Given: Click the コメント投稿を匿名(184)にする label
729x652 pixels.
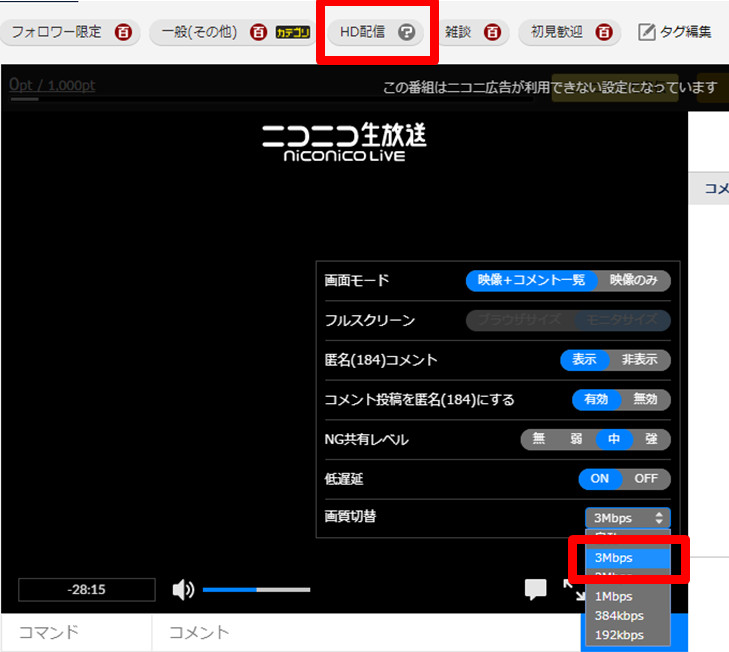Looking at the screenshot, I should coord(419,399).
